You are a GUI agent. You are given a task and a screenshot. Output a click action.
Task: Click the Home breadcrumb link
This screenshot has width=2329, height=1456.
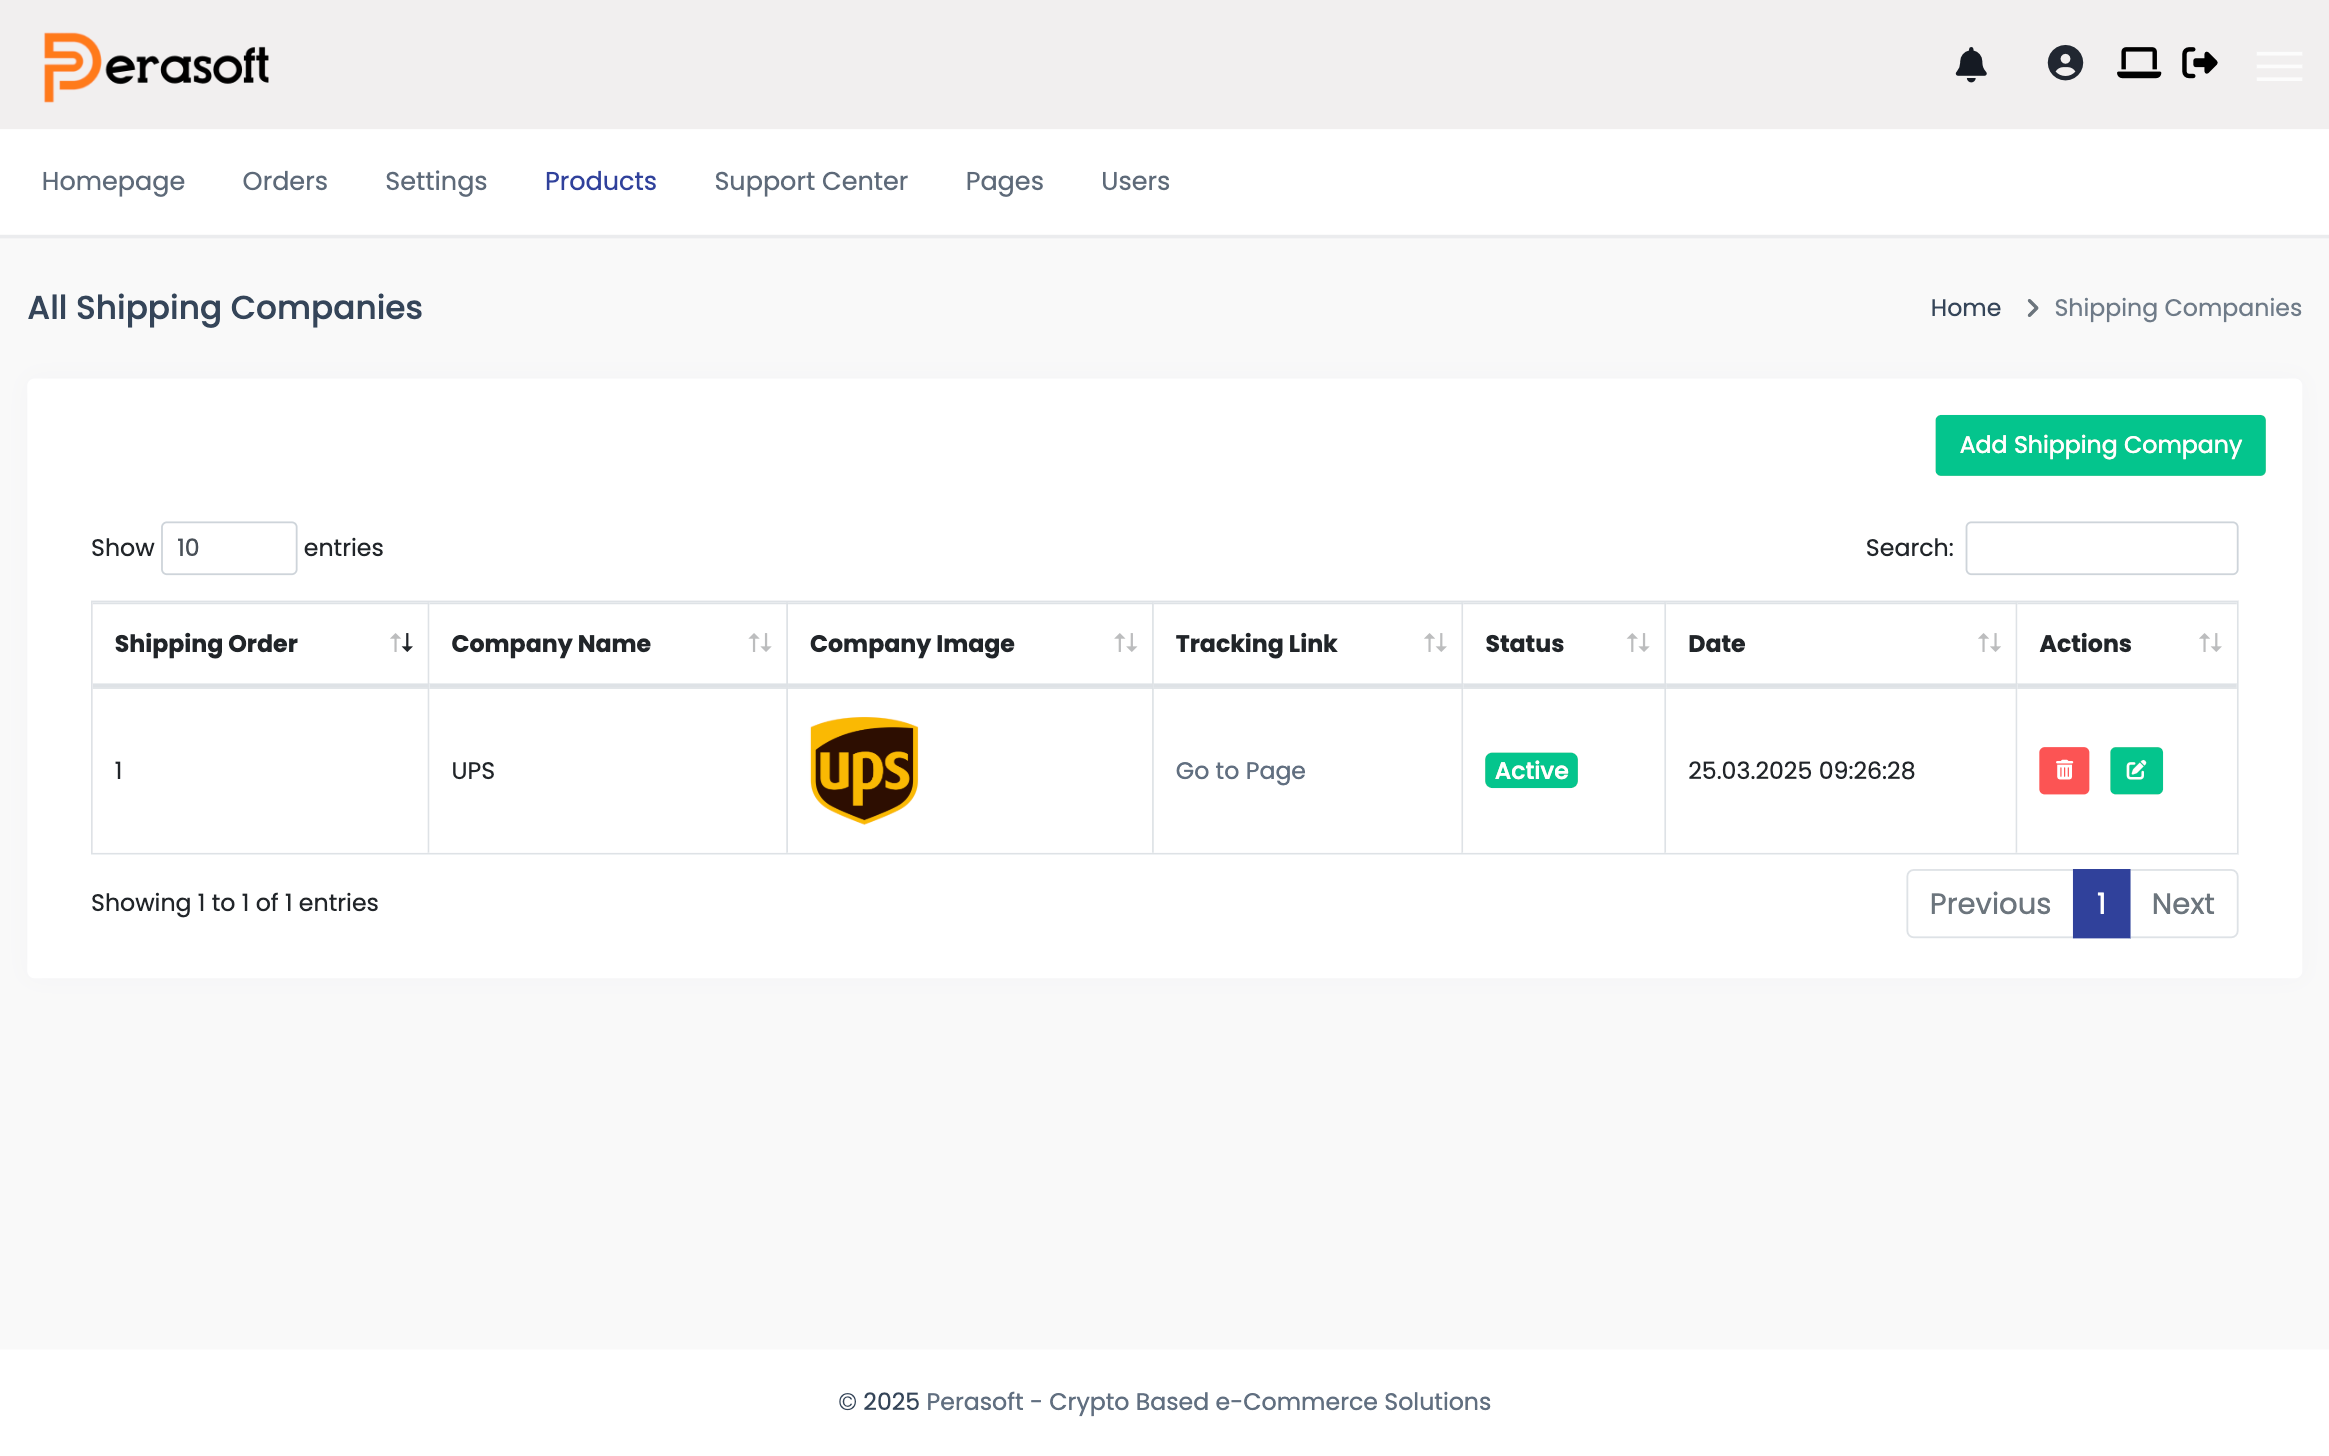[x=1965, y=308]
